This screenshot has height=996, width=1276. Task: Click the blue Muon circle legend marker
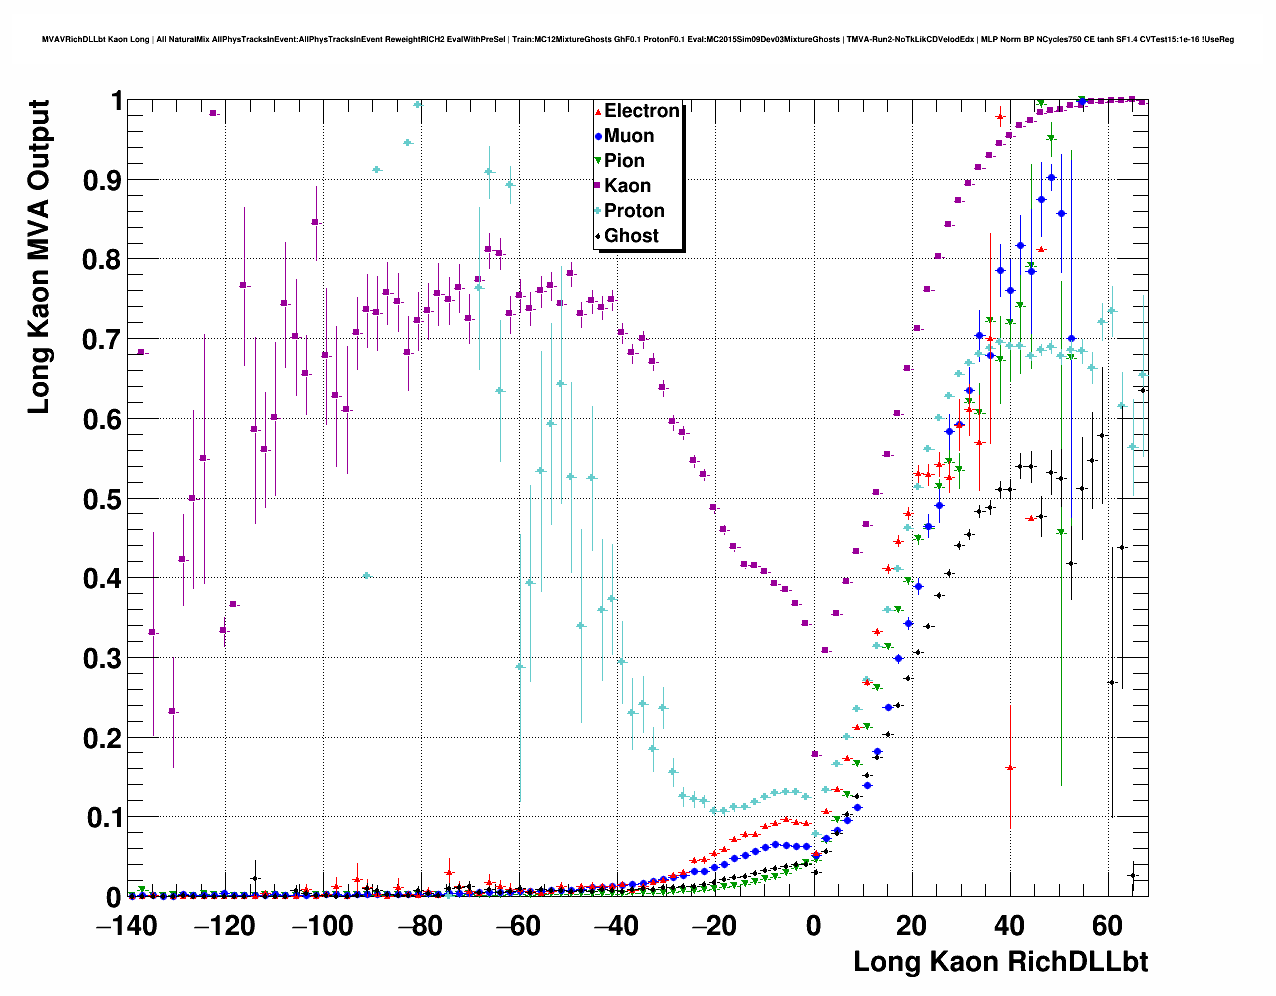pos(598,136)
